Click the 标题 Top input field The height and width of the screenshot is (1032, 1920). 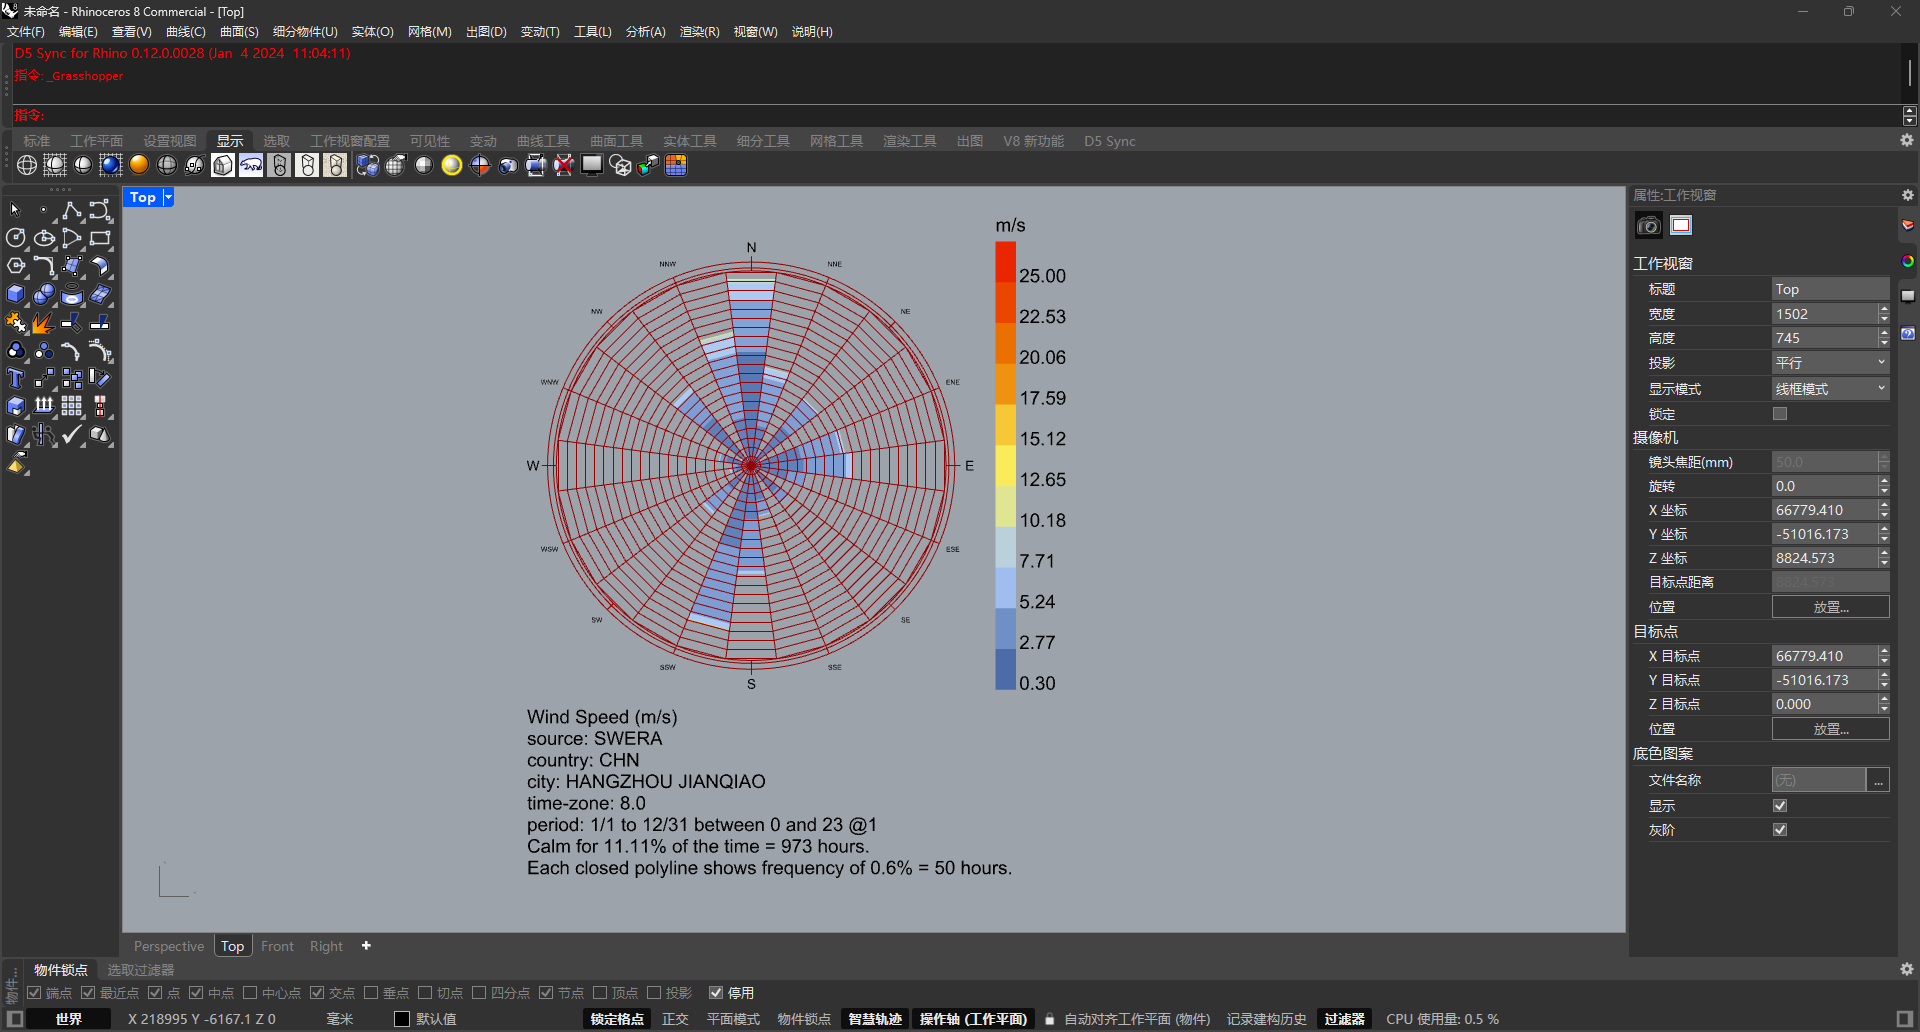tap(1830, 289)
